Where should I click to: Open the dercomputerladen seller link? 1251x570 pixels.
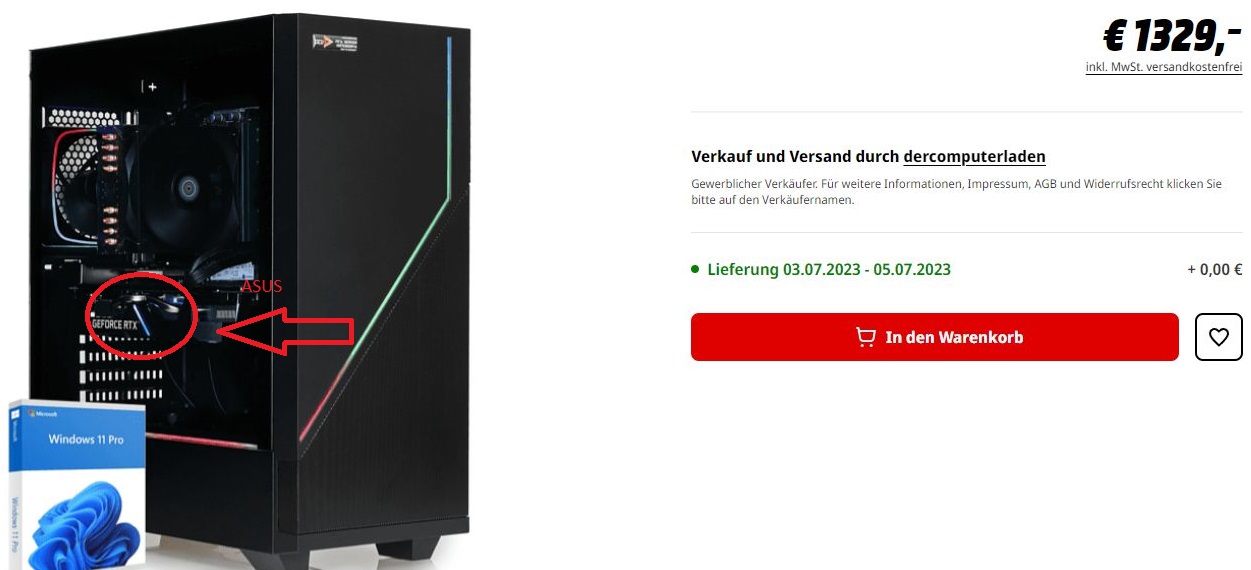[974, 157]
